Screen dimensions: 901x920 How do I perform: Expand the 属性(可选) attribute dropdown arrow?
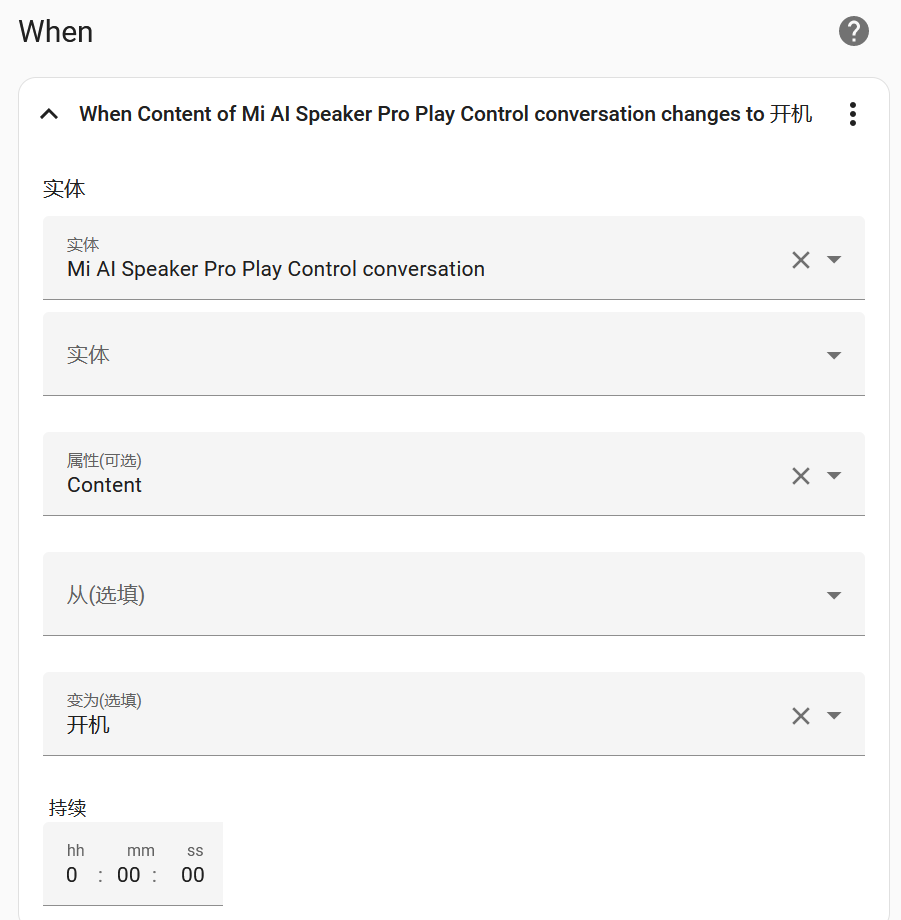click(834, 475)
